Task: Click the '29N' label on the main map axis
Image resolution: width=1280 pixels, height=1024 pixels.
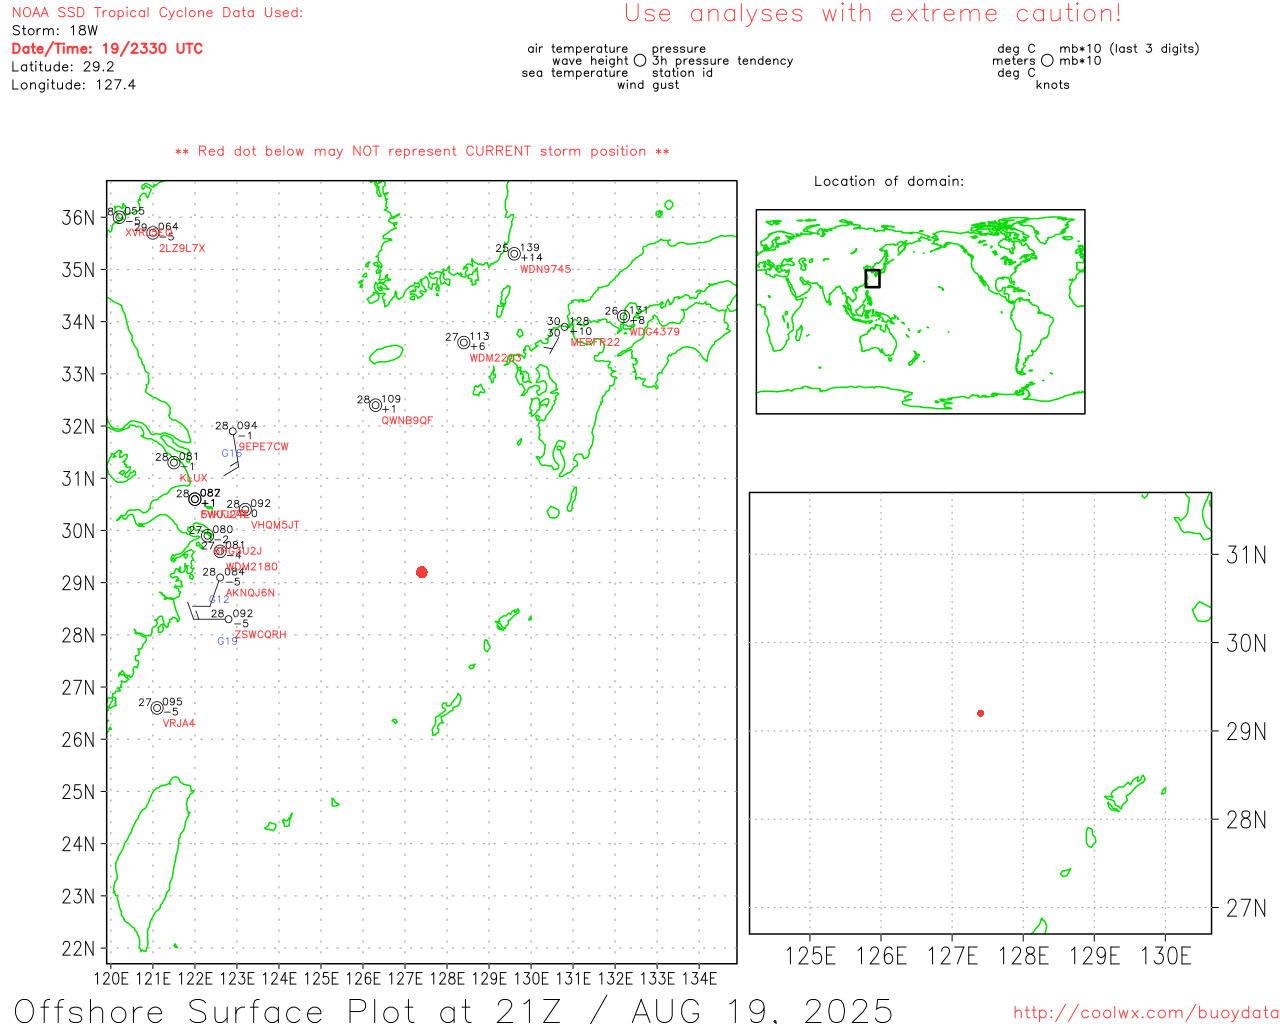Action: pos(78,583)
